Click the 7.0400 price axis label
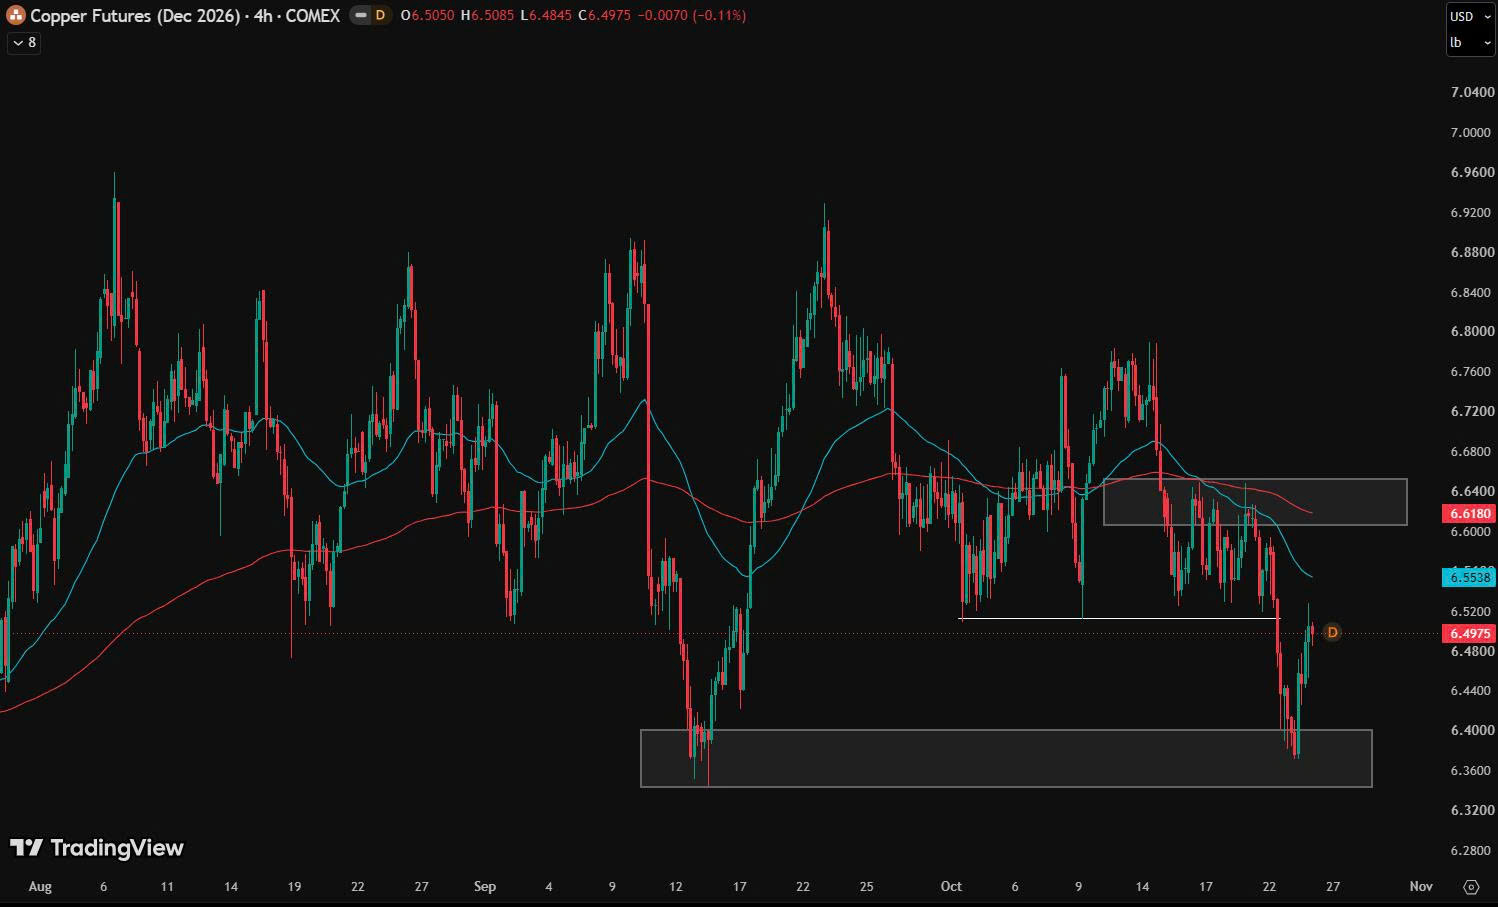 (x=1472, y=92)
